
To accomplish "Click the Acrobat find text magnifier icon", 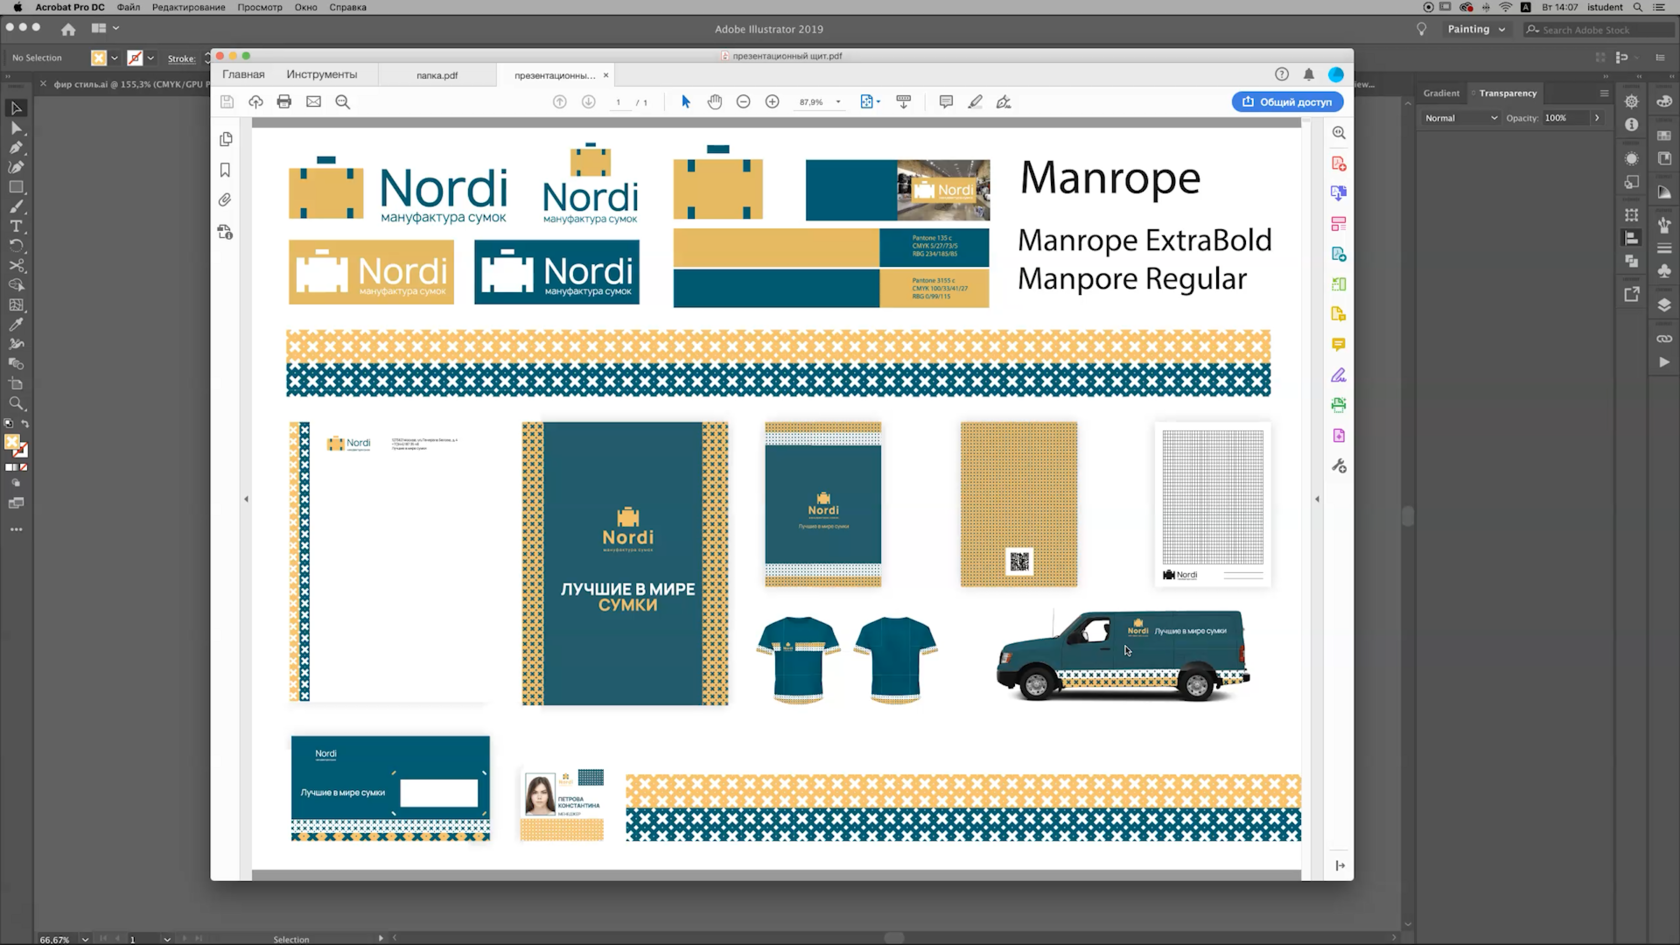I will [343, 102].
